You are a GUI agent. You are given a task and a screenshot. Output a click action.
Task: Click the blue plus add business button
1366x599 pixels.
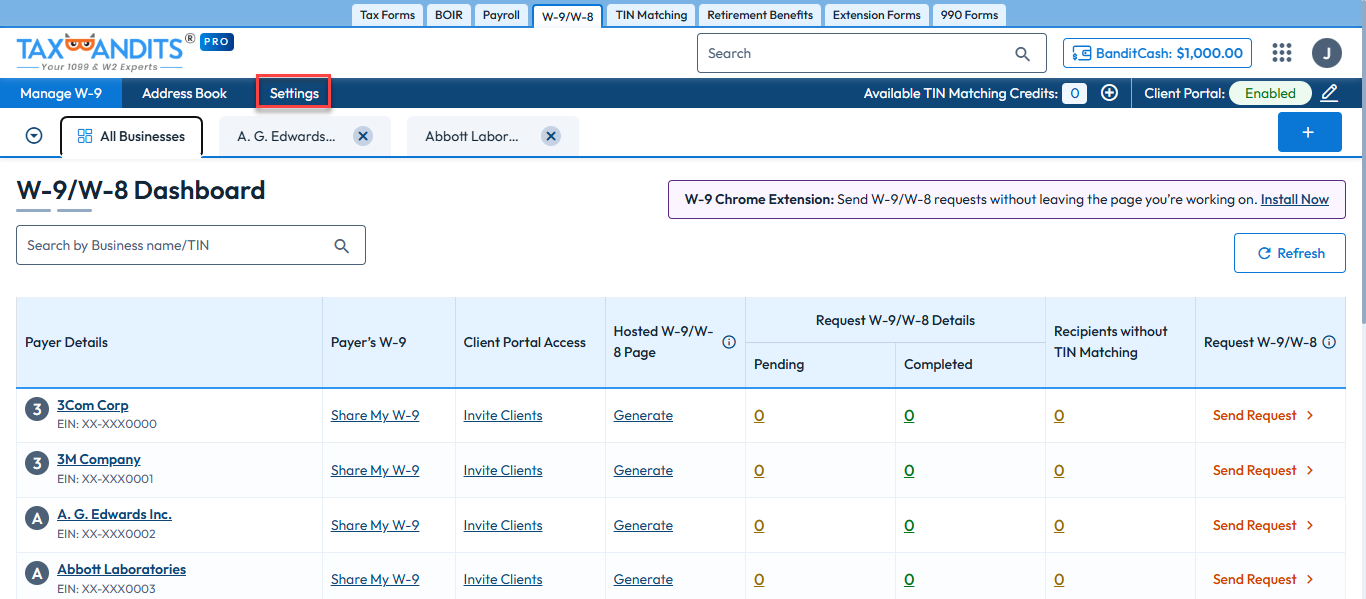tap(1310, 132)
